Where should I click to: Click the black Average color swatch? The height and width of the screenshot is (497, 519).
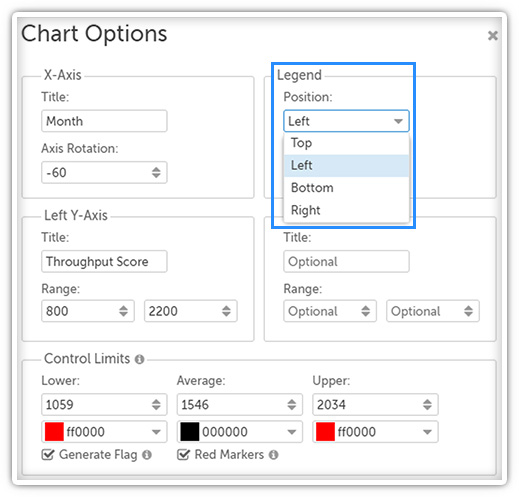[190, 432]
